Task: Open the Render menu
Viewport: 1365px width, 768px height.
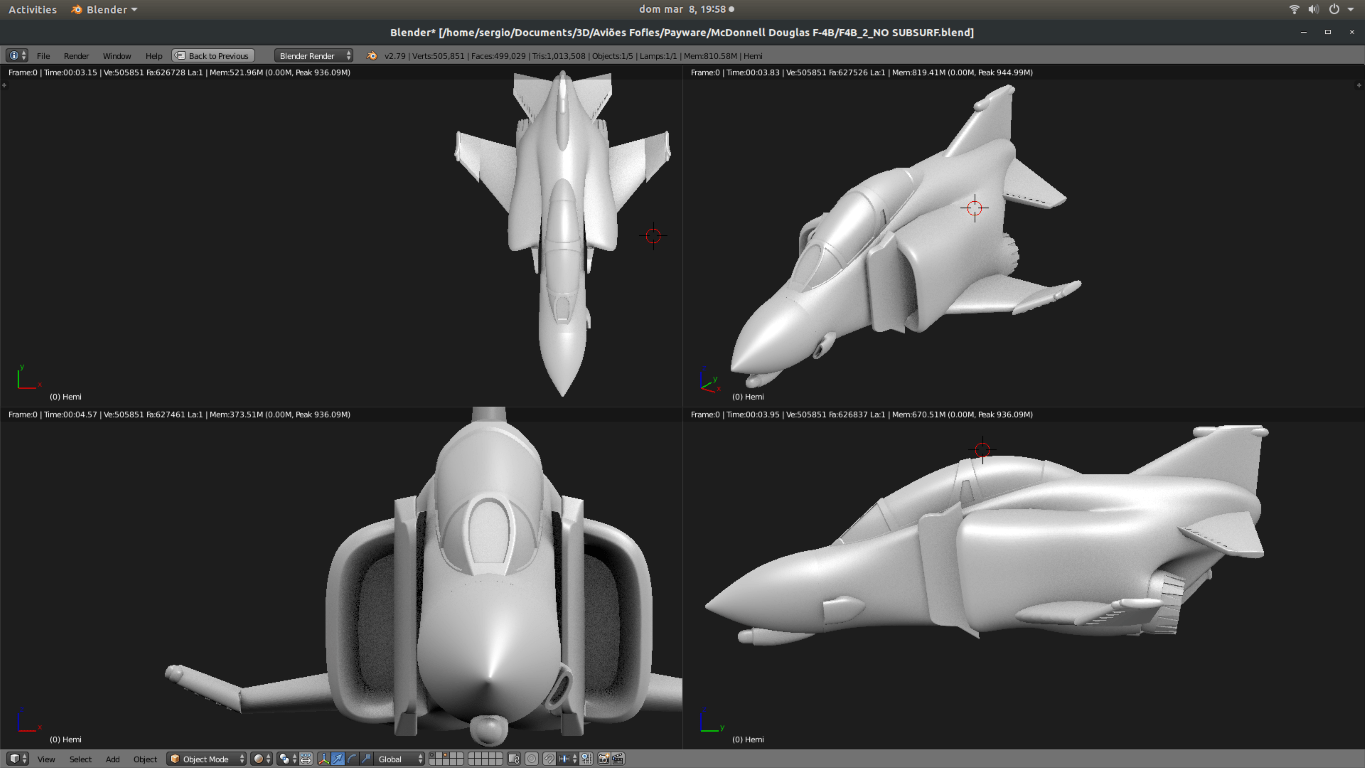Action: 76,56
